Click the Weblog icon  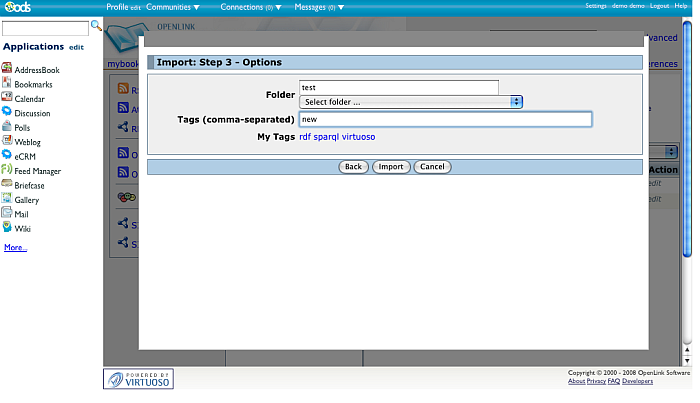click(x=7, y=141)
